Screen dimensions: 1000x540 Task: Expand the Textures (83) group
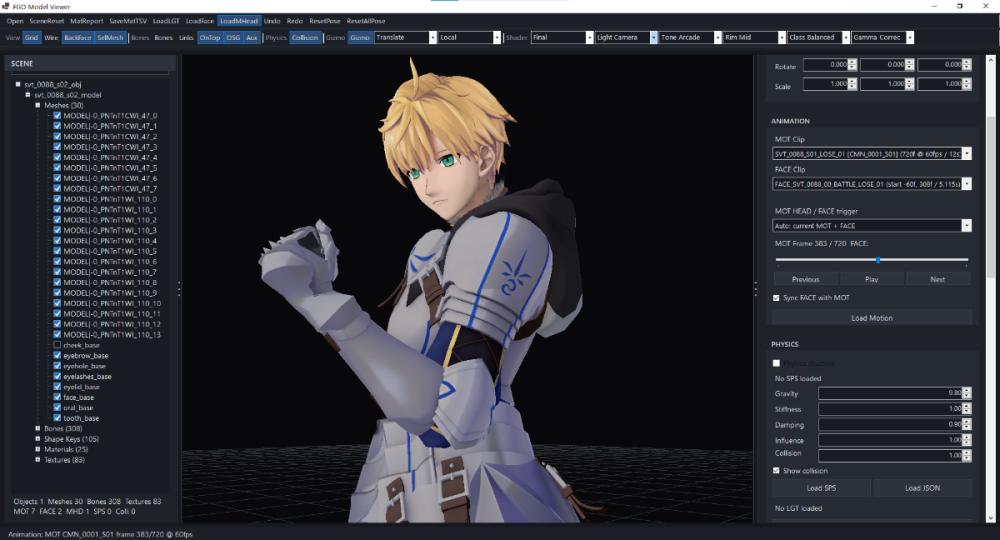(x=38, y=460)
